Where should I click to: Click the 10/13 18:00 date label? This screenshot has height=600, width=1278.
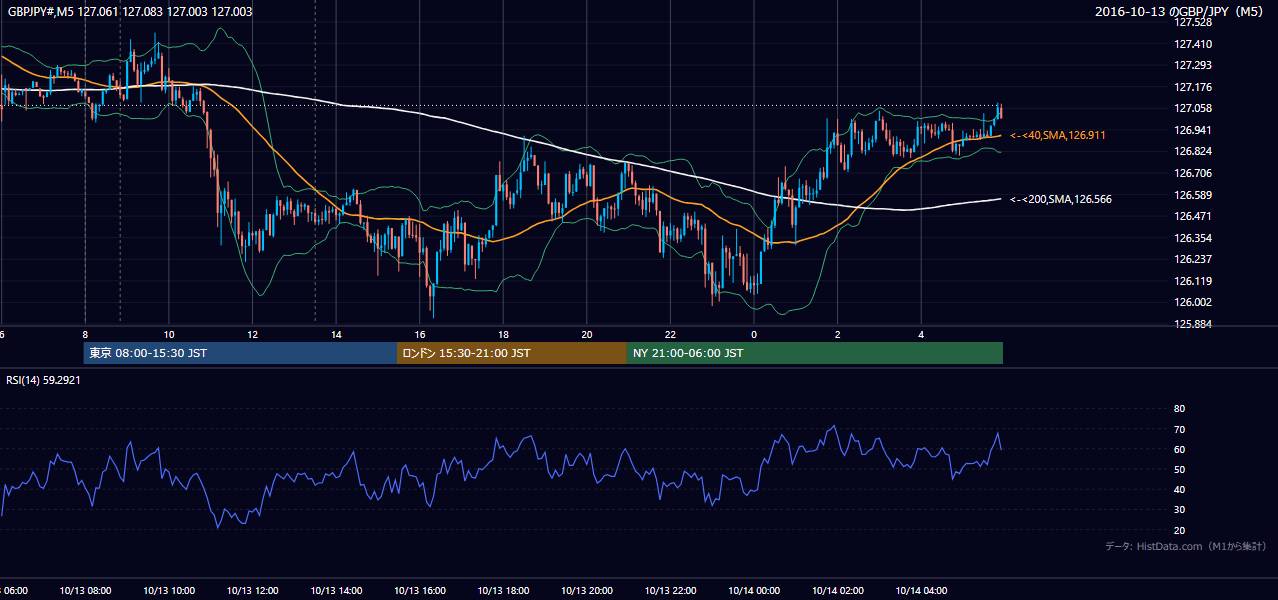pyautogui.click(x=504, y=591)
